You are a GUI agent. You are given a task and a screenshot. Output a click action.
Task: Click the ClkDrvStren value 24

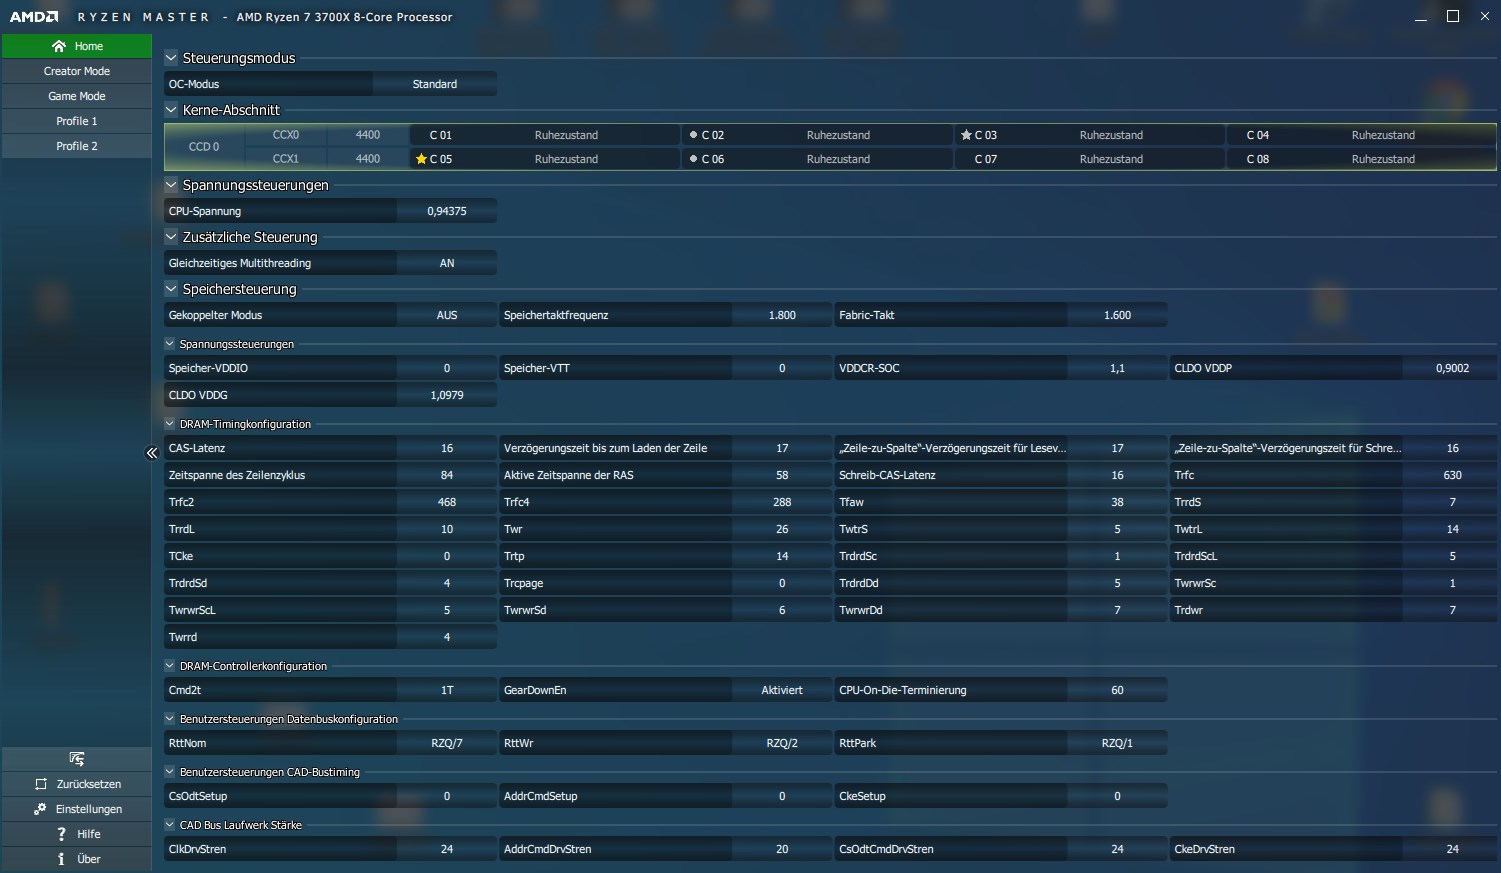coord(447,849)
